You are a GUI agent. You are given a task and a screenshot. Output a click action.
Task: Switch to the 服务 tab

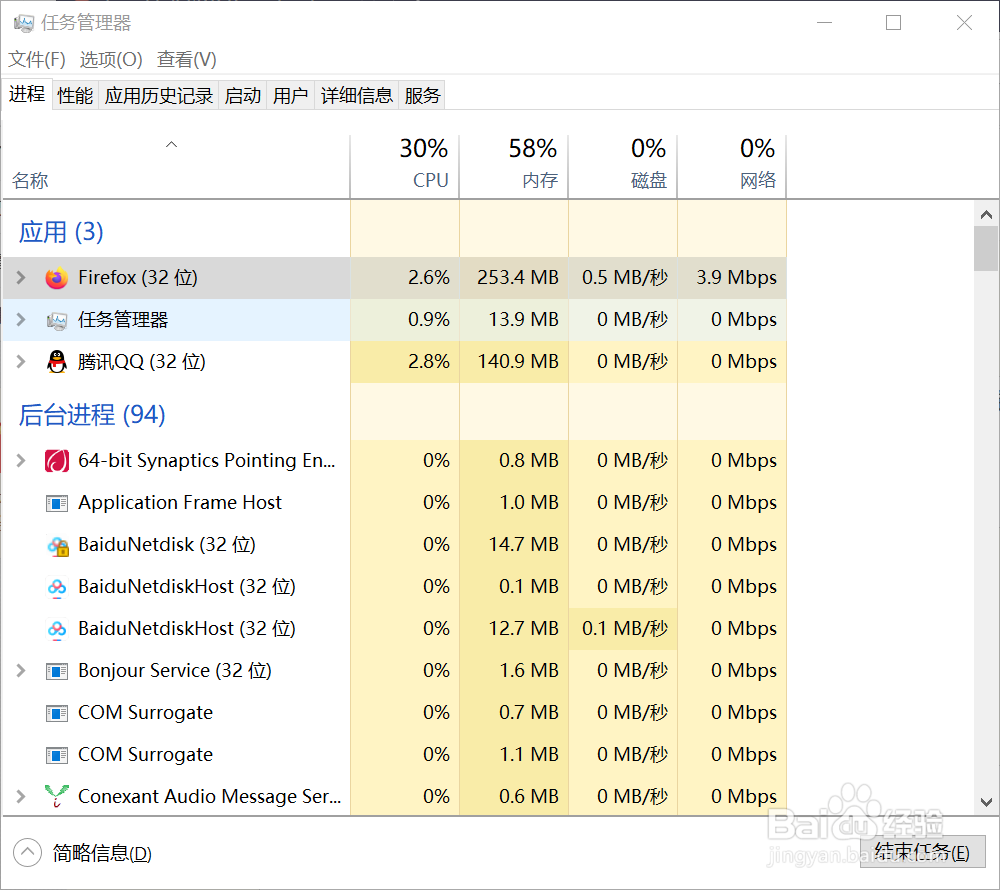422,96
